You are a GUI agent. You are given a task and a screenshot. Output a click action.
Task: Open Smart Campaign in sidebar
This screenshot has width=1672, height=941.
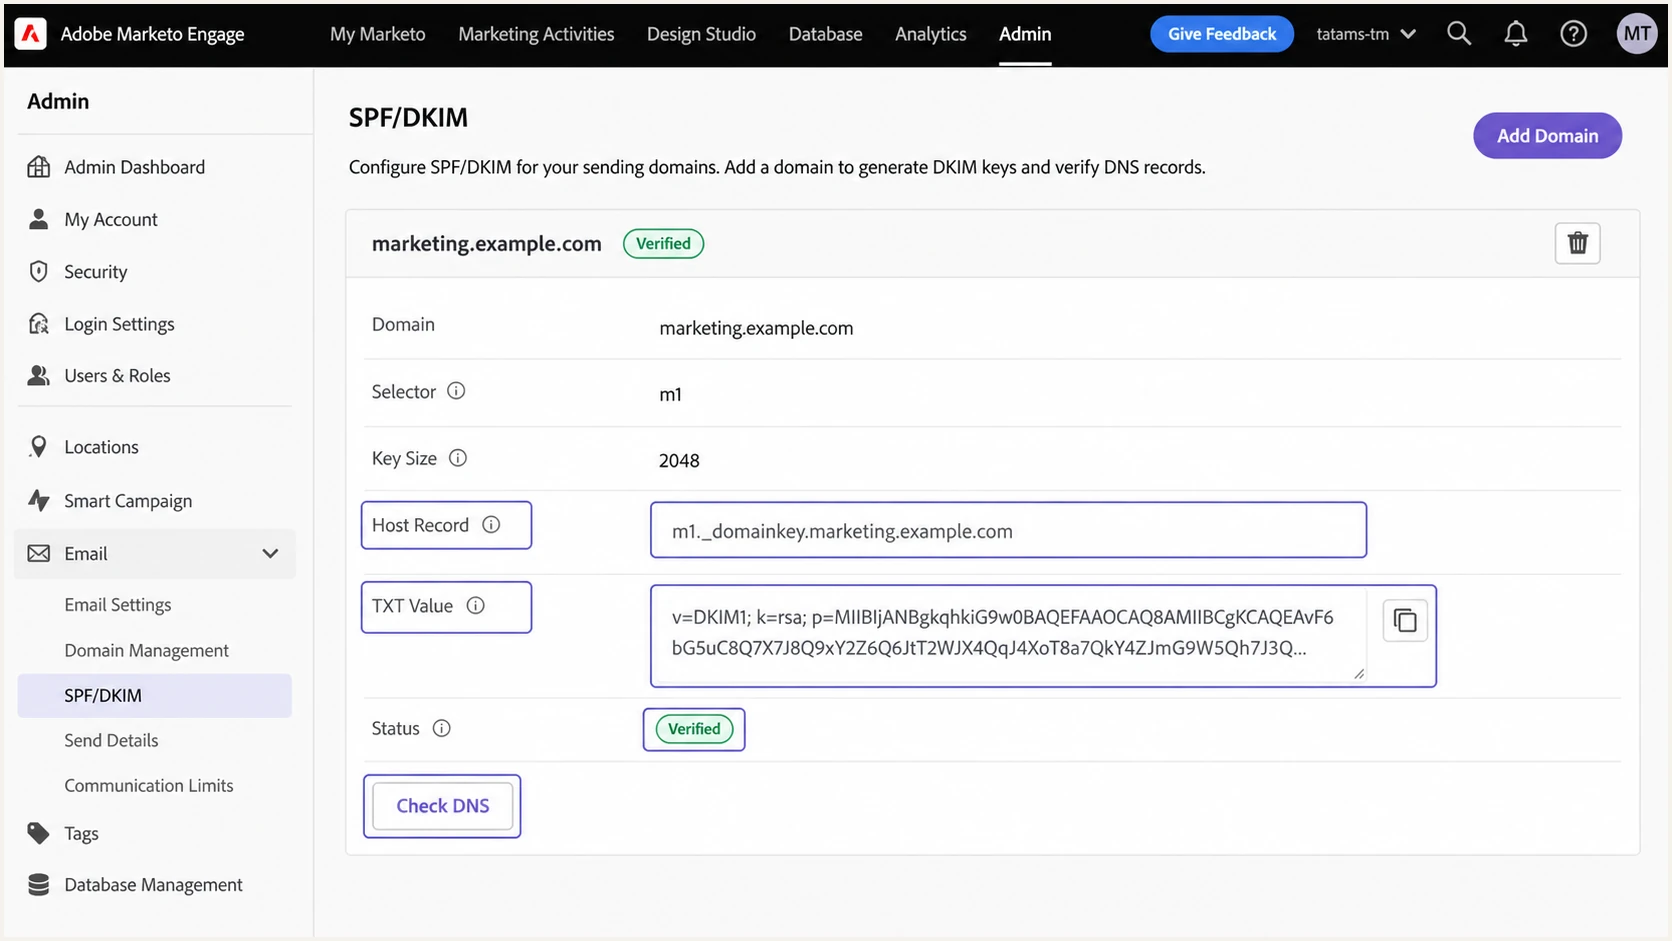click(x=128, y=501)
